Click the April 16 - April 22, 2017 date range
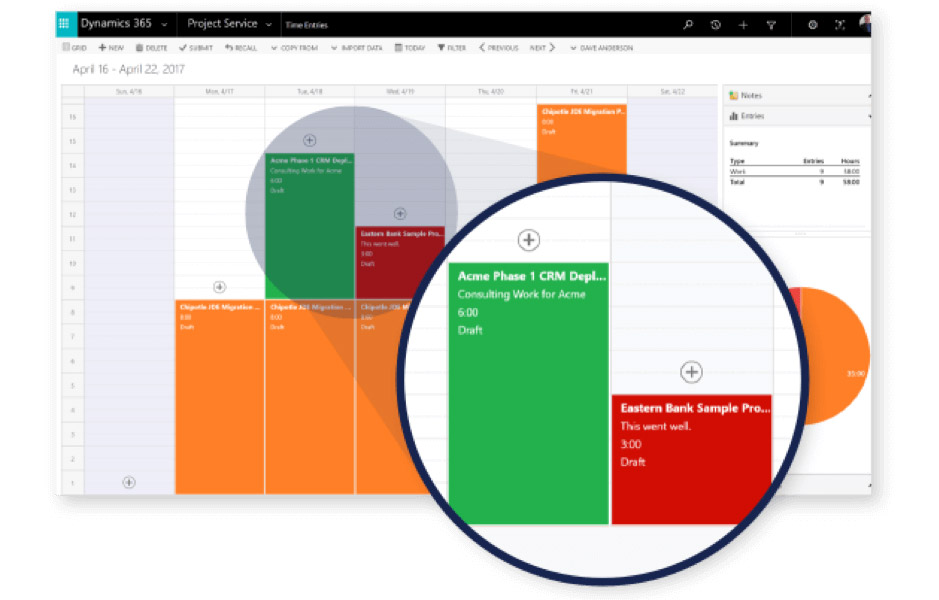This screenshot has height=600, width=939. pyautogui.click(x=129, y=69)
